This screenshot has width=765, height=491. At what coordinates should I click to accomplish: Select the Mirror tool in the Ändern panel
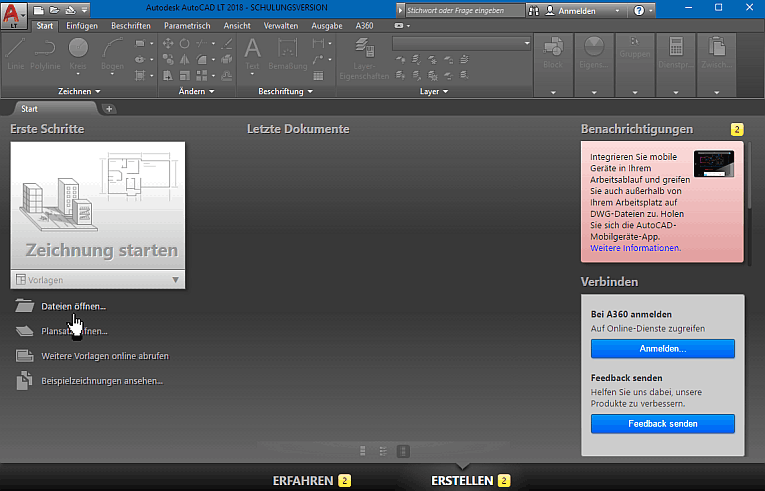click(184, 60)
